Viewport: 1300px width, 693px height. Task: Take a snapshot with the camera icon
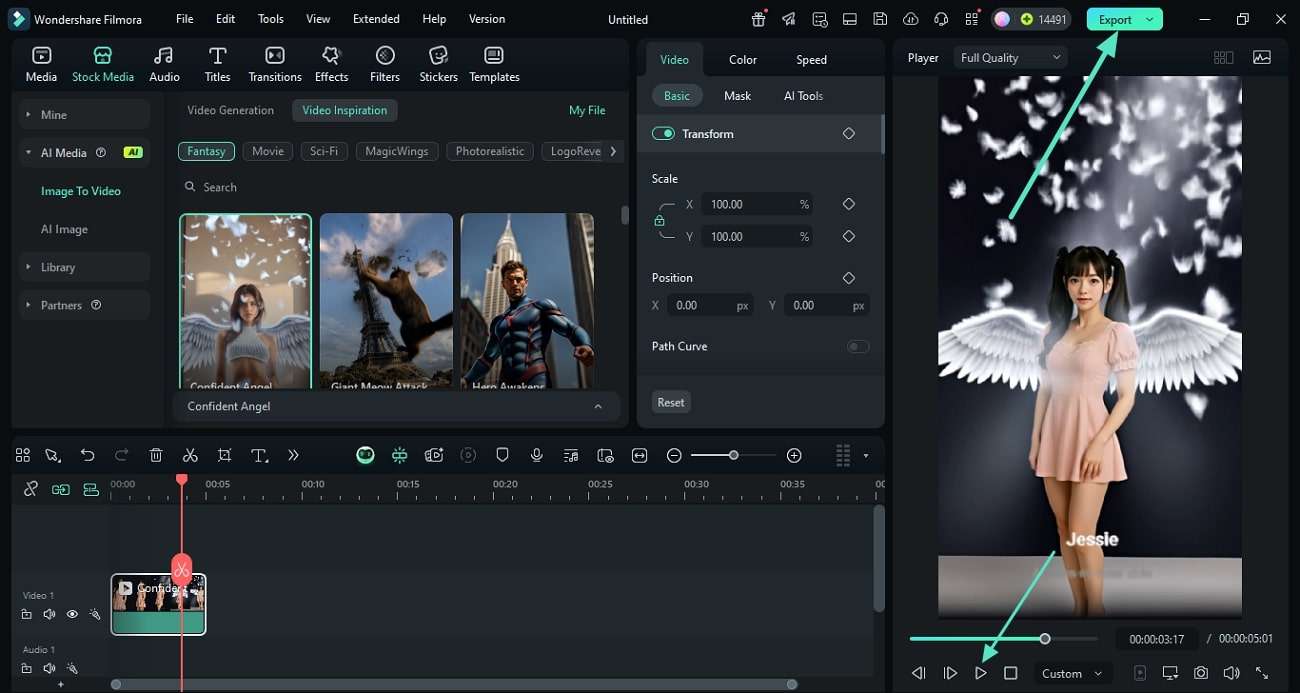tap(1201, 673)
